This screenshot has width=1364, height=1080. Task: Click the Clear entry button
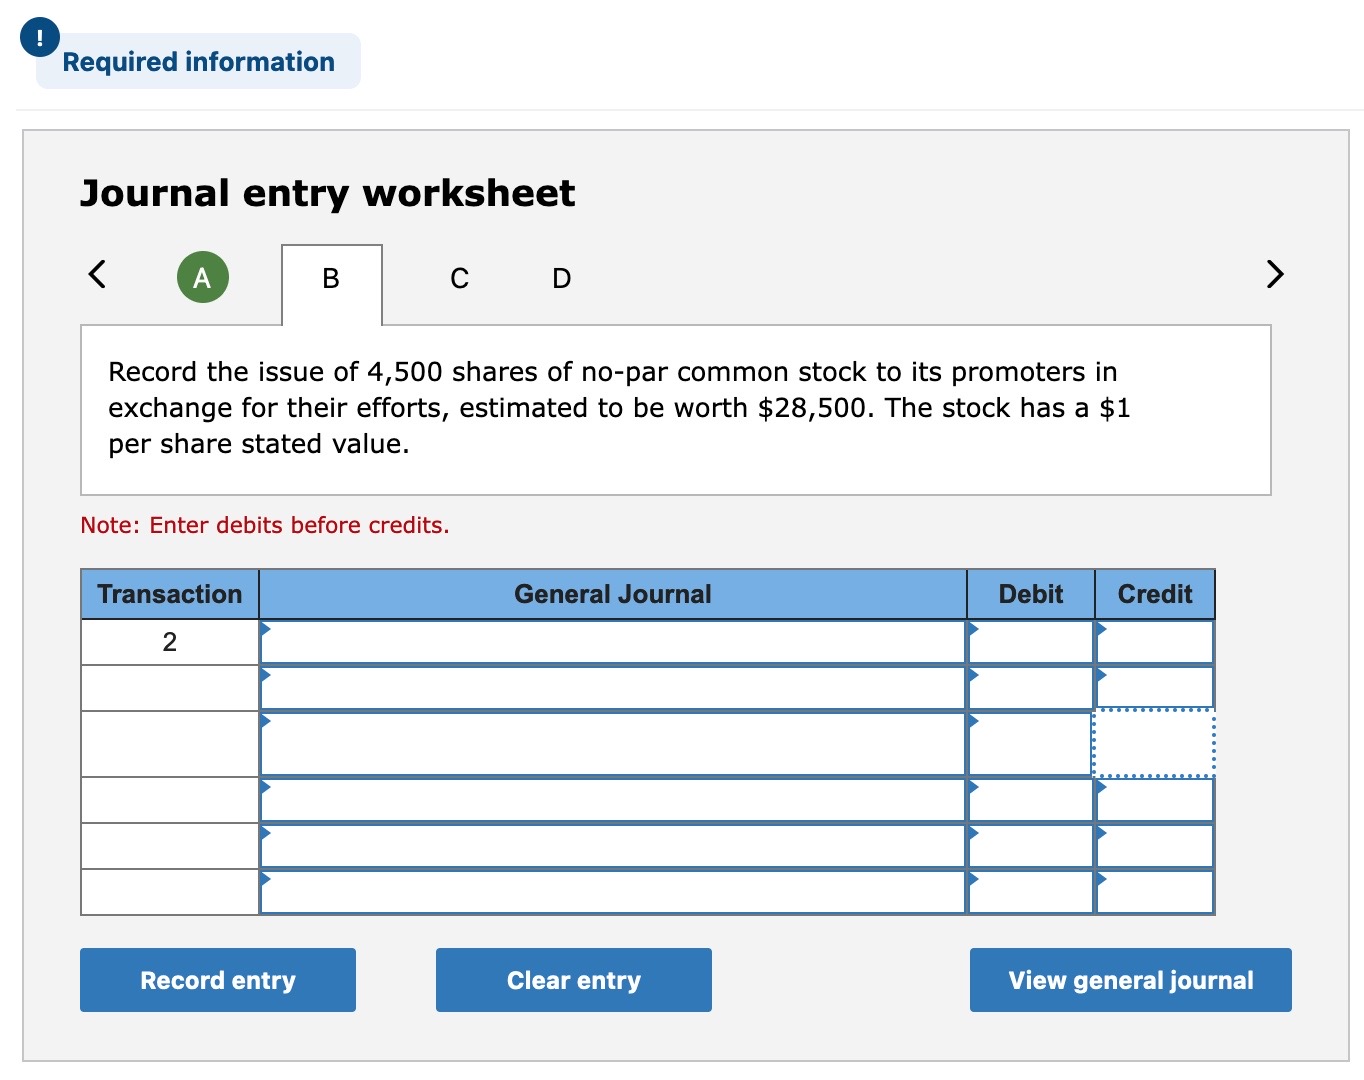coord(573,980)
